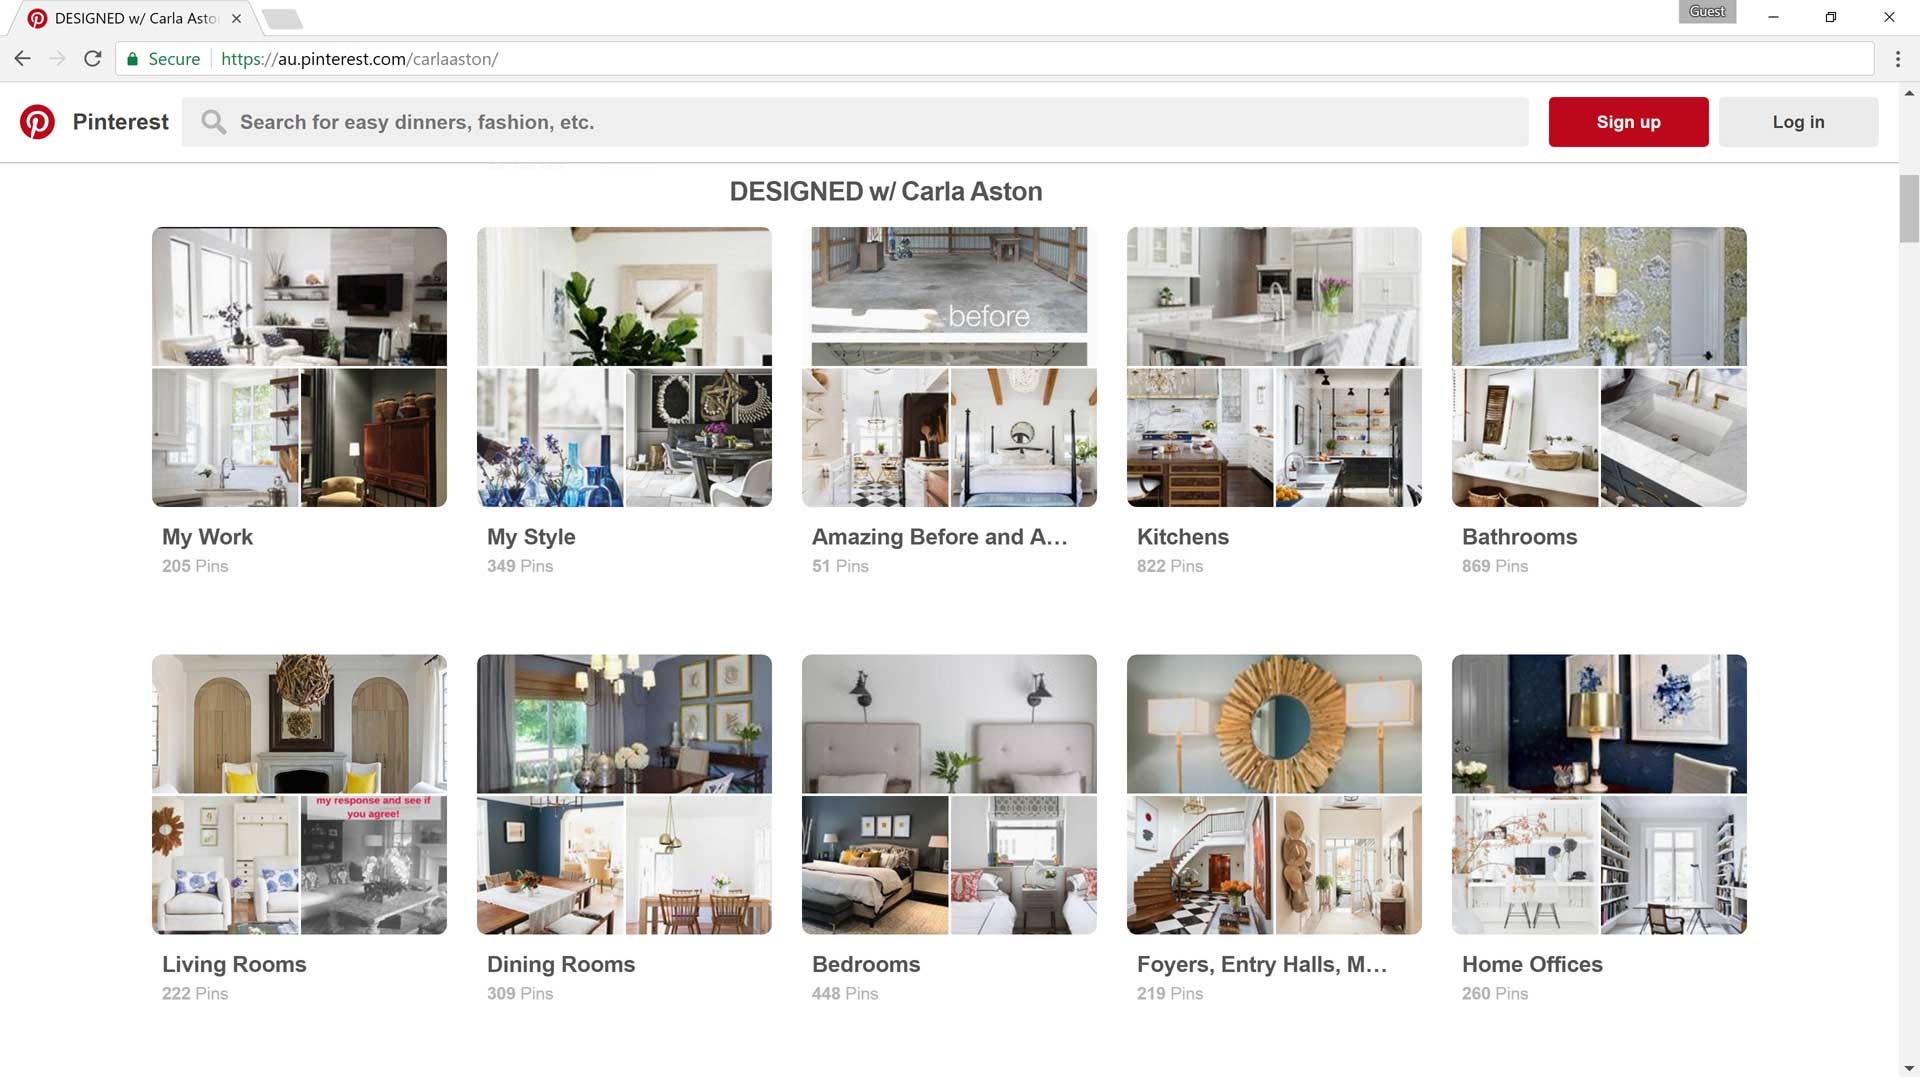Click the Guest profile badge
The height and width of the screenshot is (1080, 1920).
point(1706,12)
